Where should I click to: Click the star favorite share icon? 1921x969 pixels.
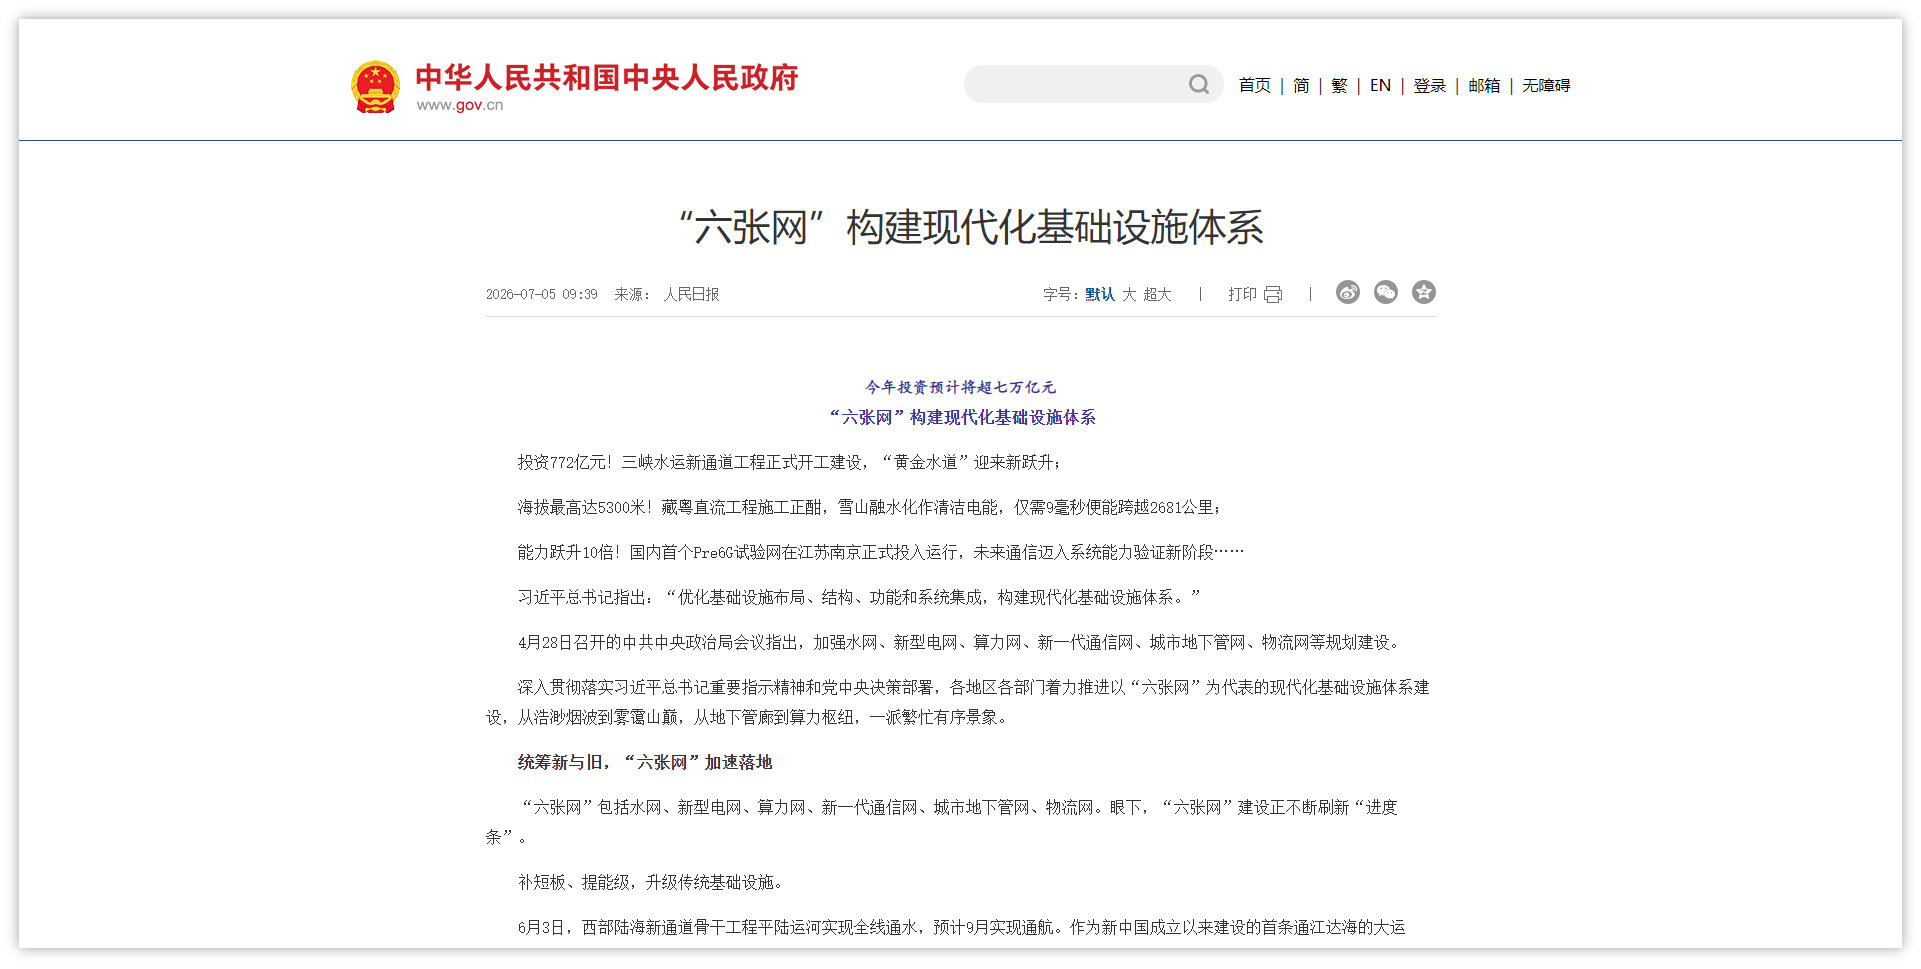(x=1424, y=292)
